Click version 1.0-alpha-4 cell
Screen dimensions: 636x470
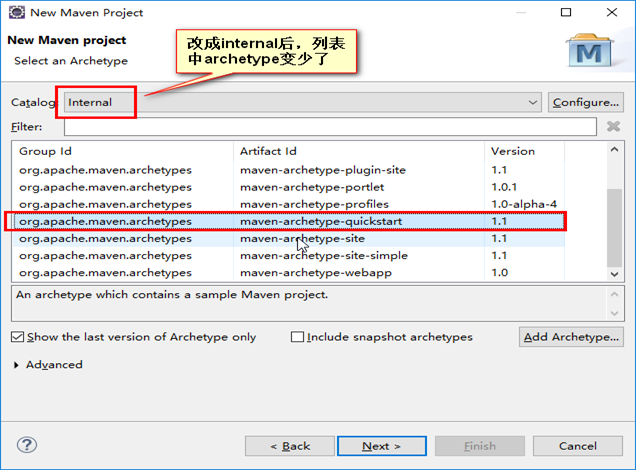click(x=524, y=204)
